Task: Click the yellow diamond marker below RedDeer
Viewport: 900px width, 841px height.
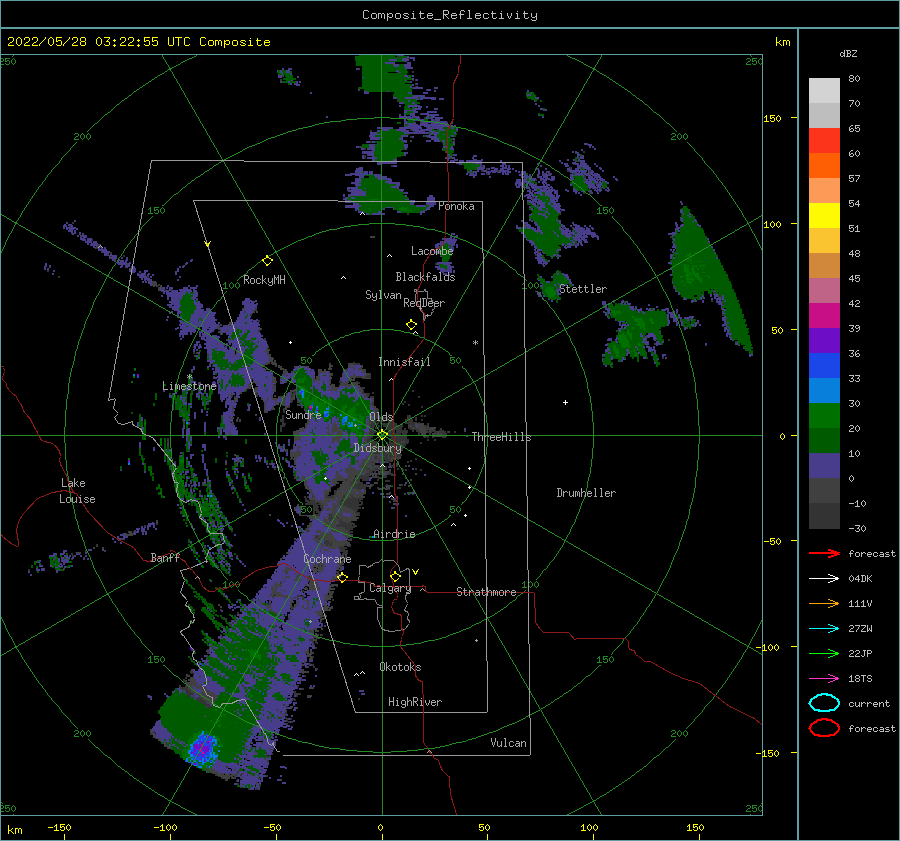Action: pos(412,325)
